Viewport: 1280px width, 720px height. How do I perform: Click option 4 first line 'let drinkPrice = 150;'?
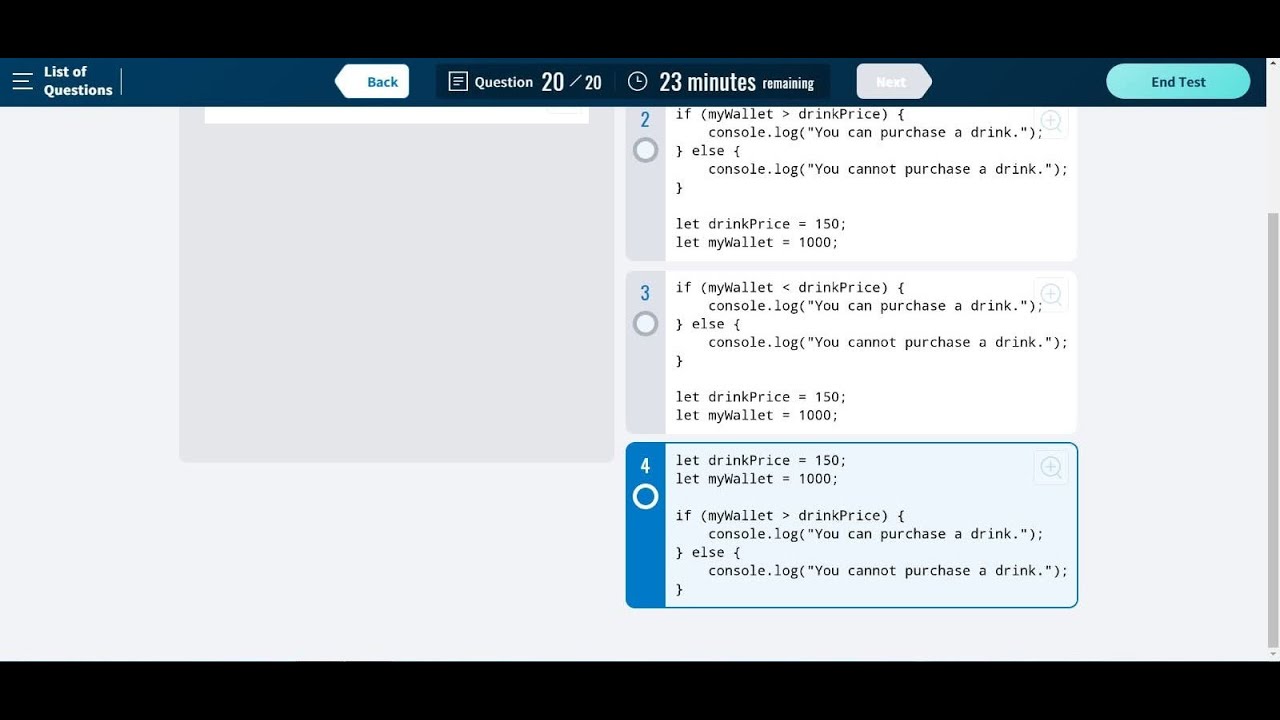(x=761, y=461)
